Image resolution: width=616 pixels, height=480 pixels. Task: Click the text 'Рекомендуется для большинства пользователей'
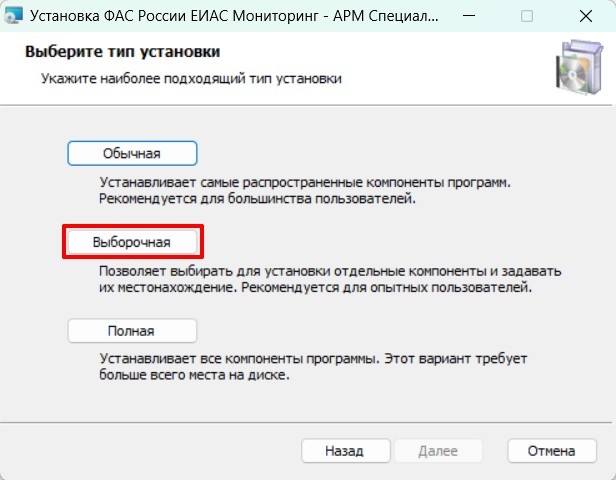(257, 198)
